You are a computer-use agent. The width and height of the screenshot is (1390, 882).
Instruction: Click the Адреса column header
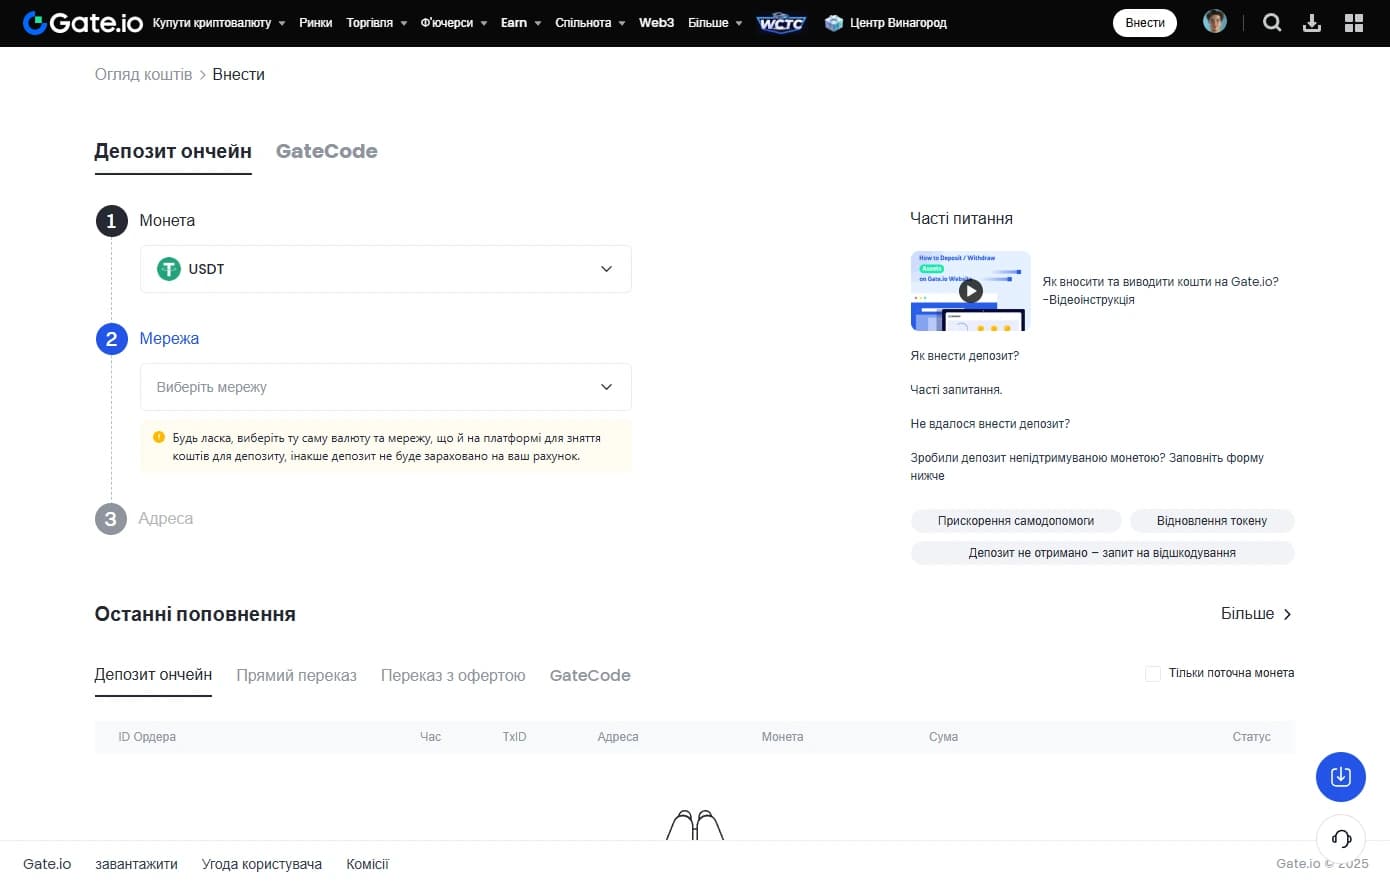[x=618, y=737]
